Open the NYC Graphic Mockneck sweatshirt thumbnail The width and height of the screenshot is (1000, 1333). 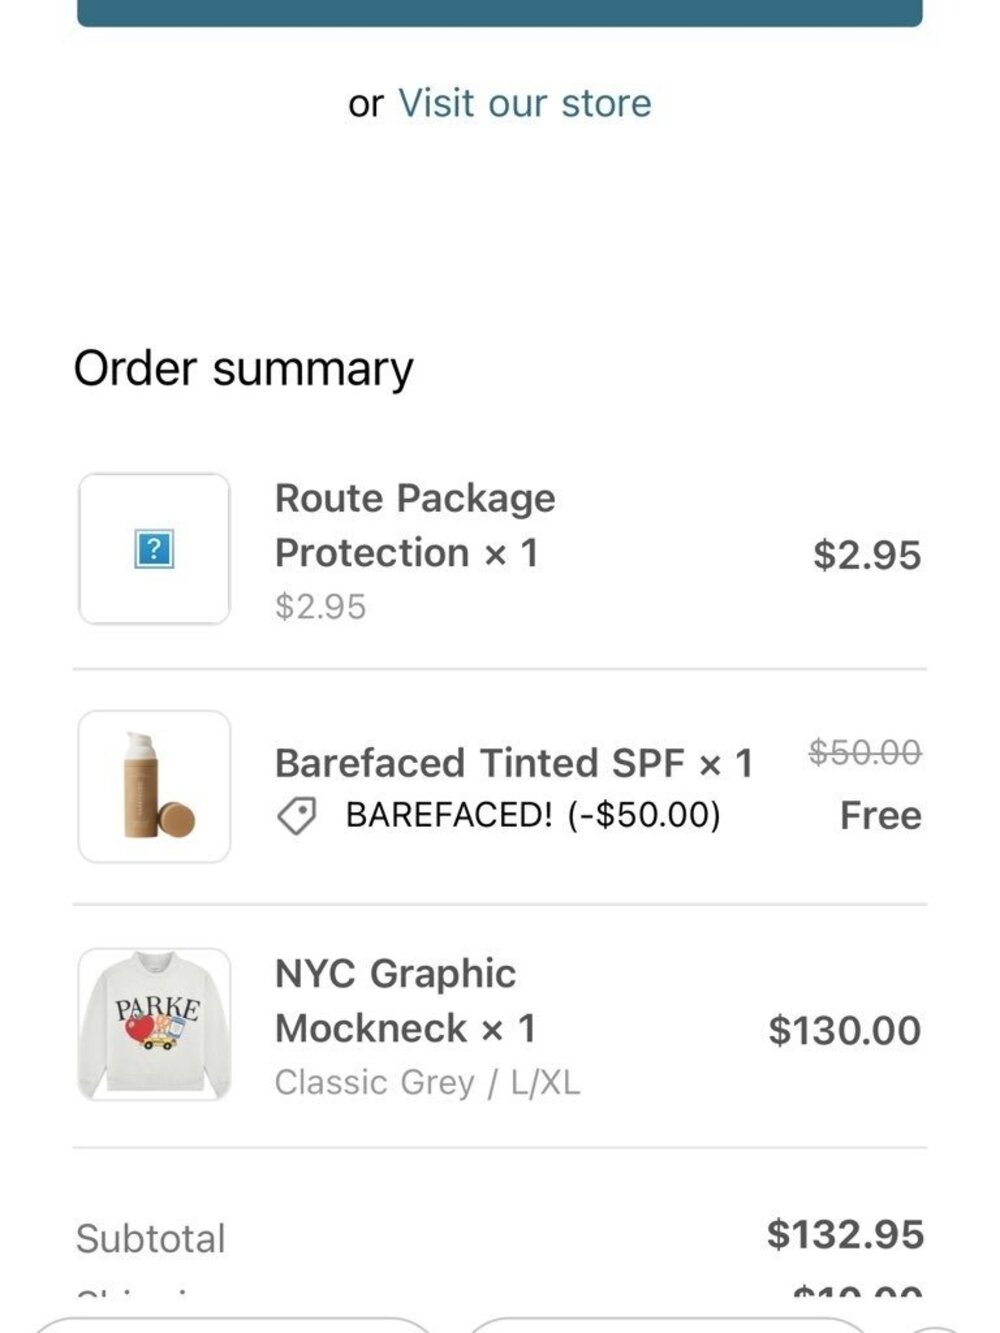coord(154,1025)
